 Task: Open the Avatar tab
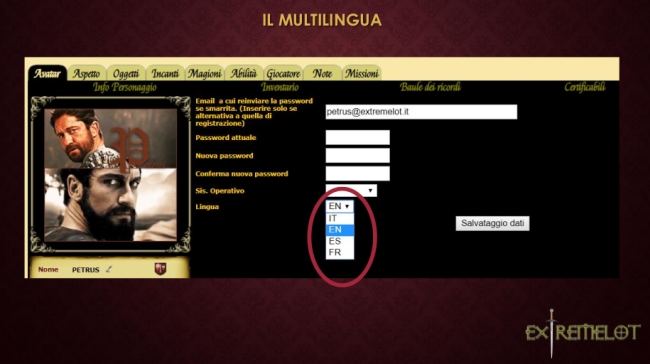47,73
